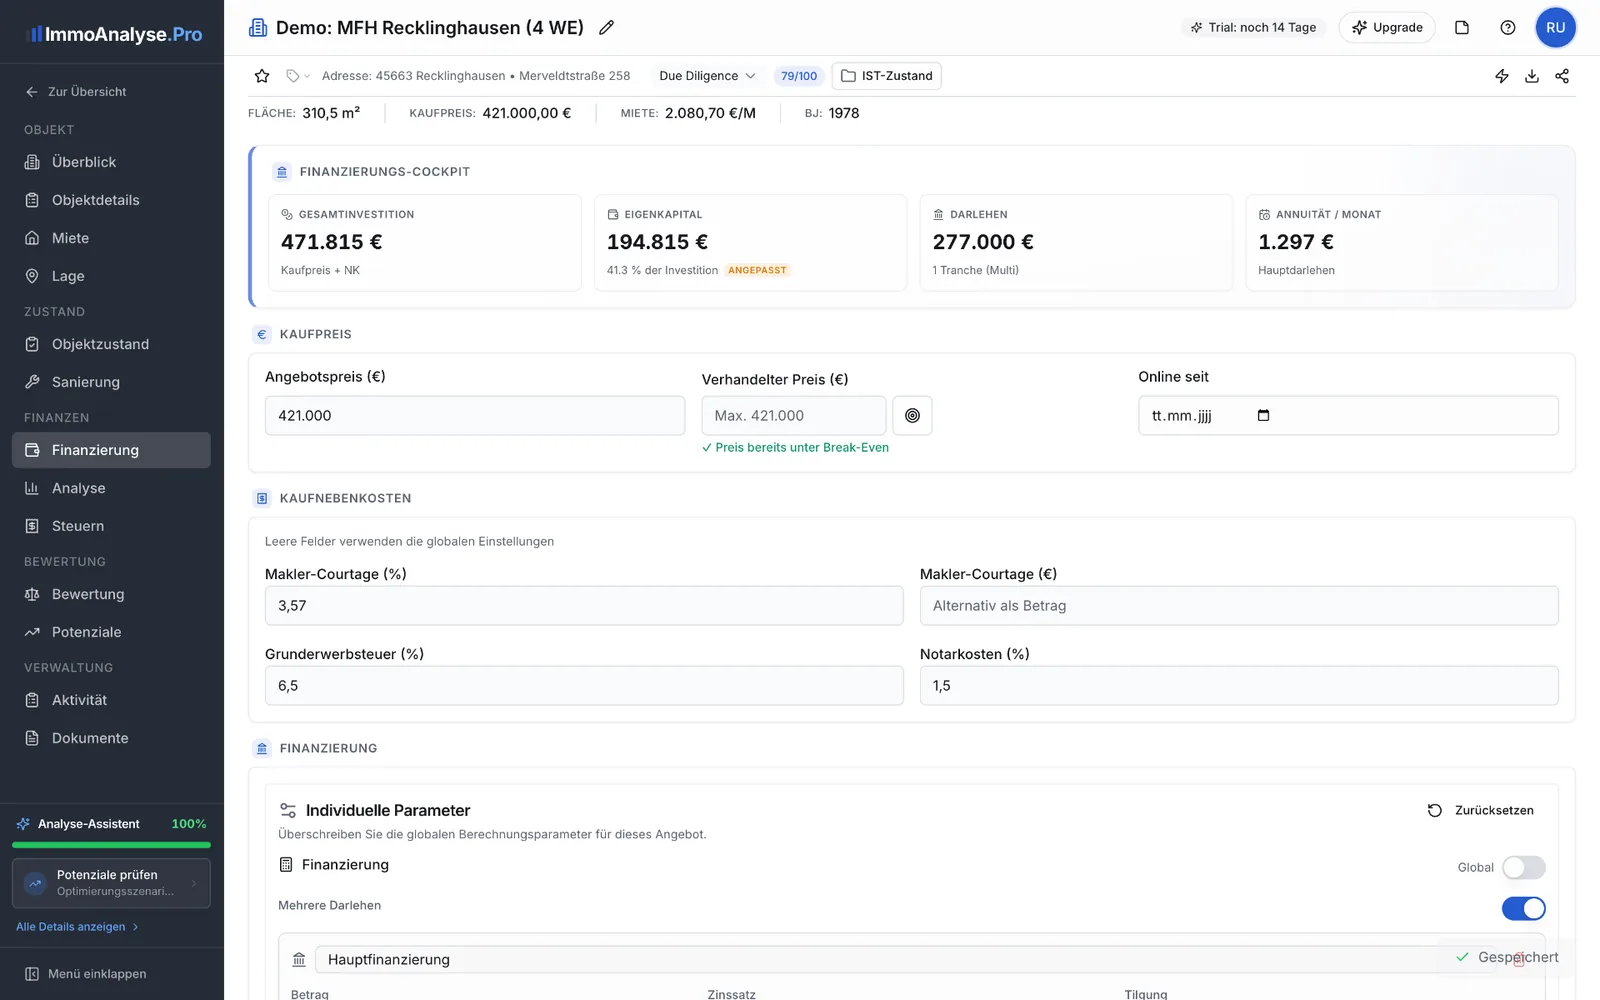
Task: Click the Upgrade button
Action: click(x=1387, y=28)
